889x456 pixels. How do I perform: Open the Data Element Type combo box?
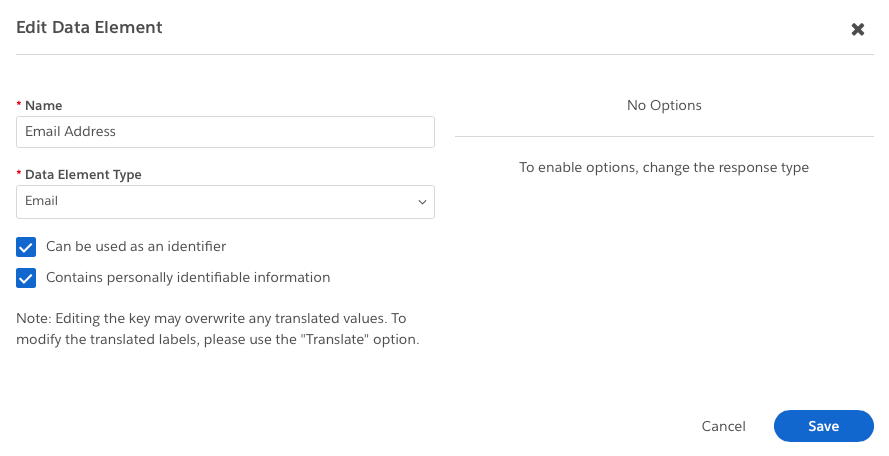(225, 202)
